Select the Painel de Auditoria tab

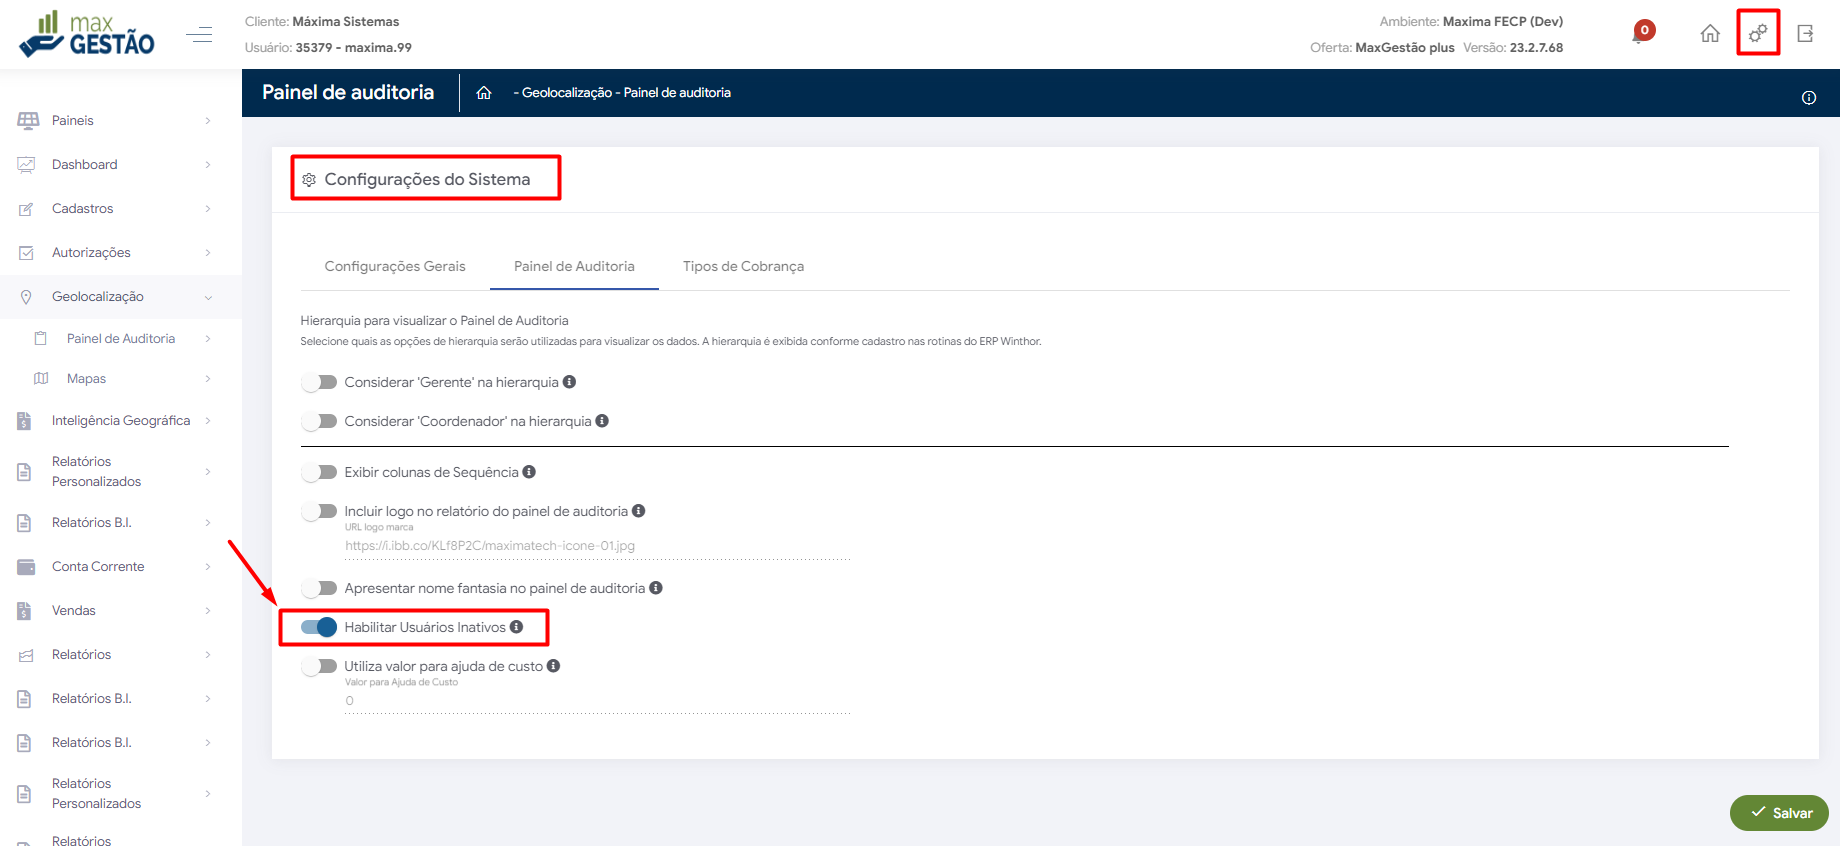click(x=574, y=266)
